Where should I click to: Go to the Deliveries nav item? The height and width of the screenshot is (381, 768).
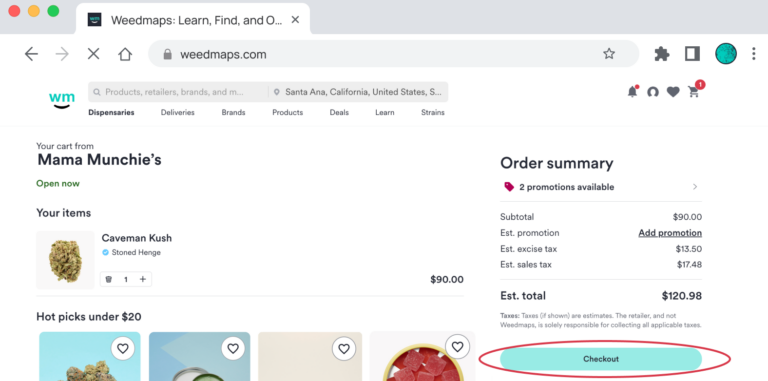[x=178, y=113]
